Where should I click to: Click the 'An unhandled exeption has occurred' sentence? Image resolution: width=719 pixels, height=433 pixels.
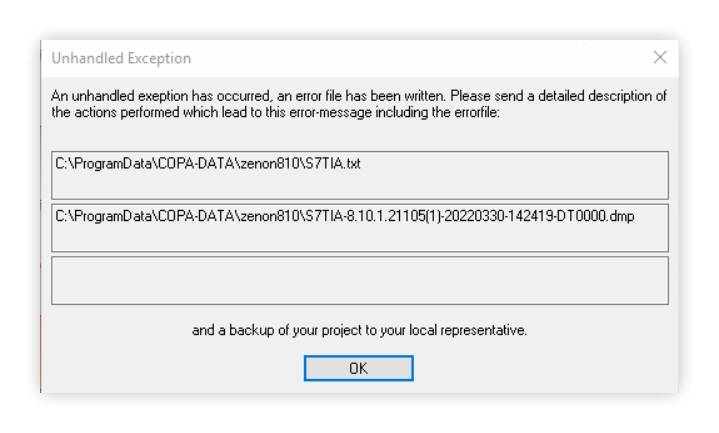pyautogui.click(x=150, y=95)
